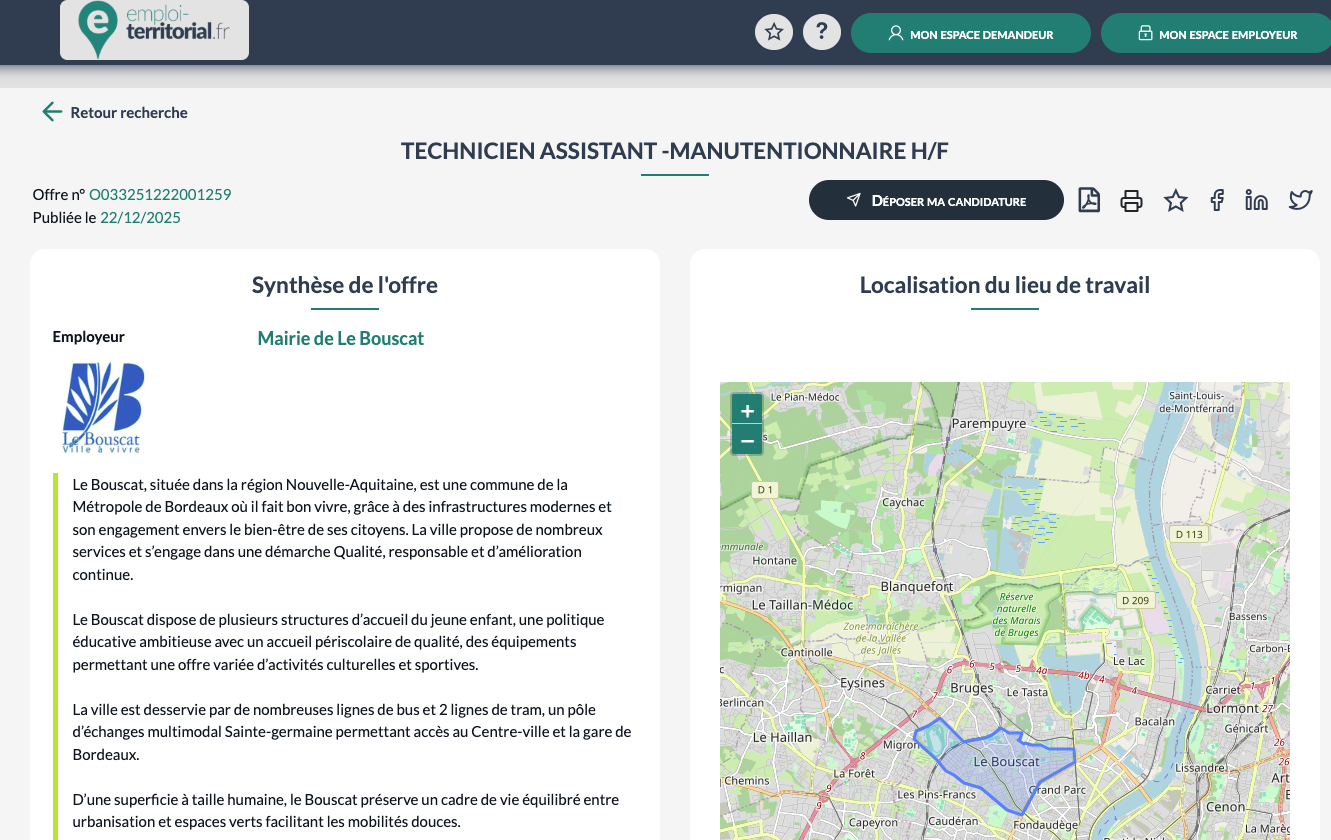
Task: Go back via Retour recherche
Action: [115, 112]
